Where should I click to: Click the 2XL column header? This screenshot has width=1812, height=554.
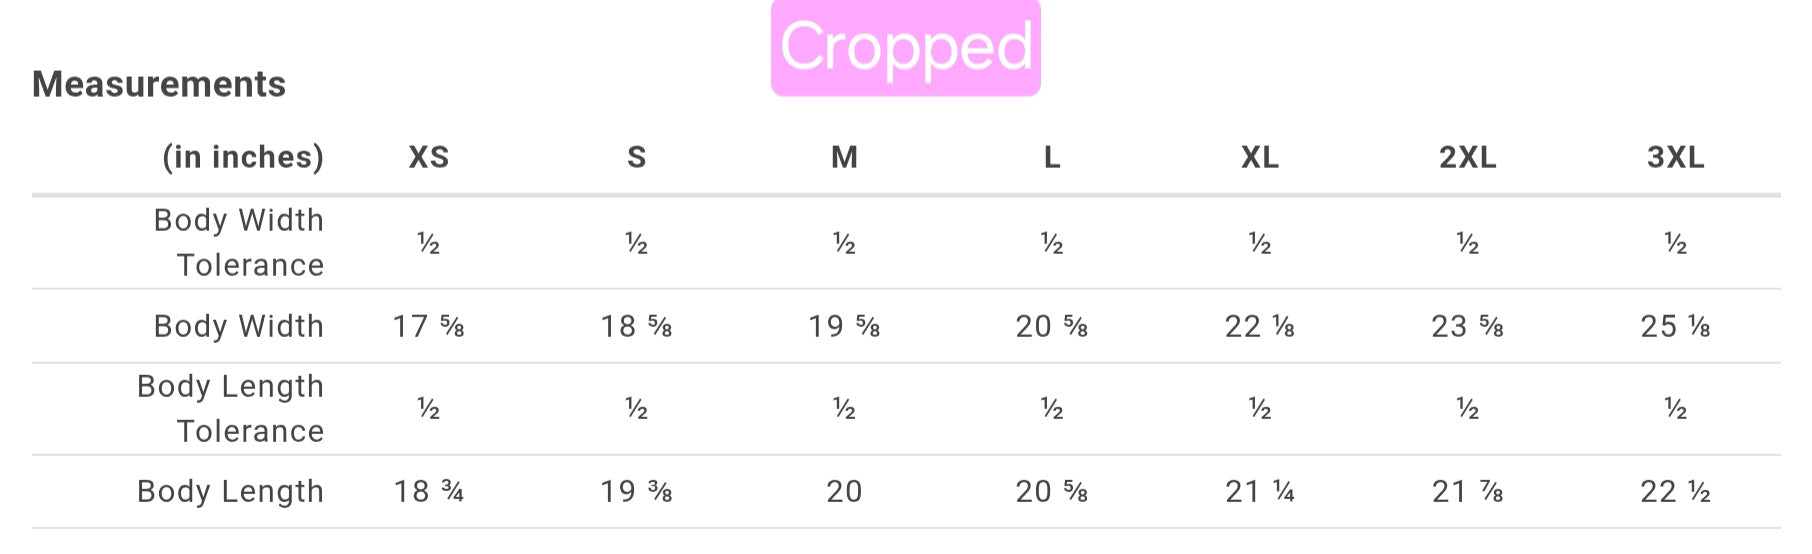(x=1468, y=157)
